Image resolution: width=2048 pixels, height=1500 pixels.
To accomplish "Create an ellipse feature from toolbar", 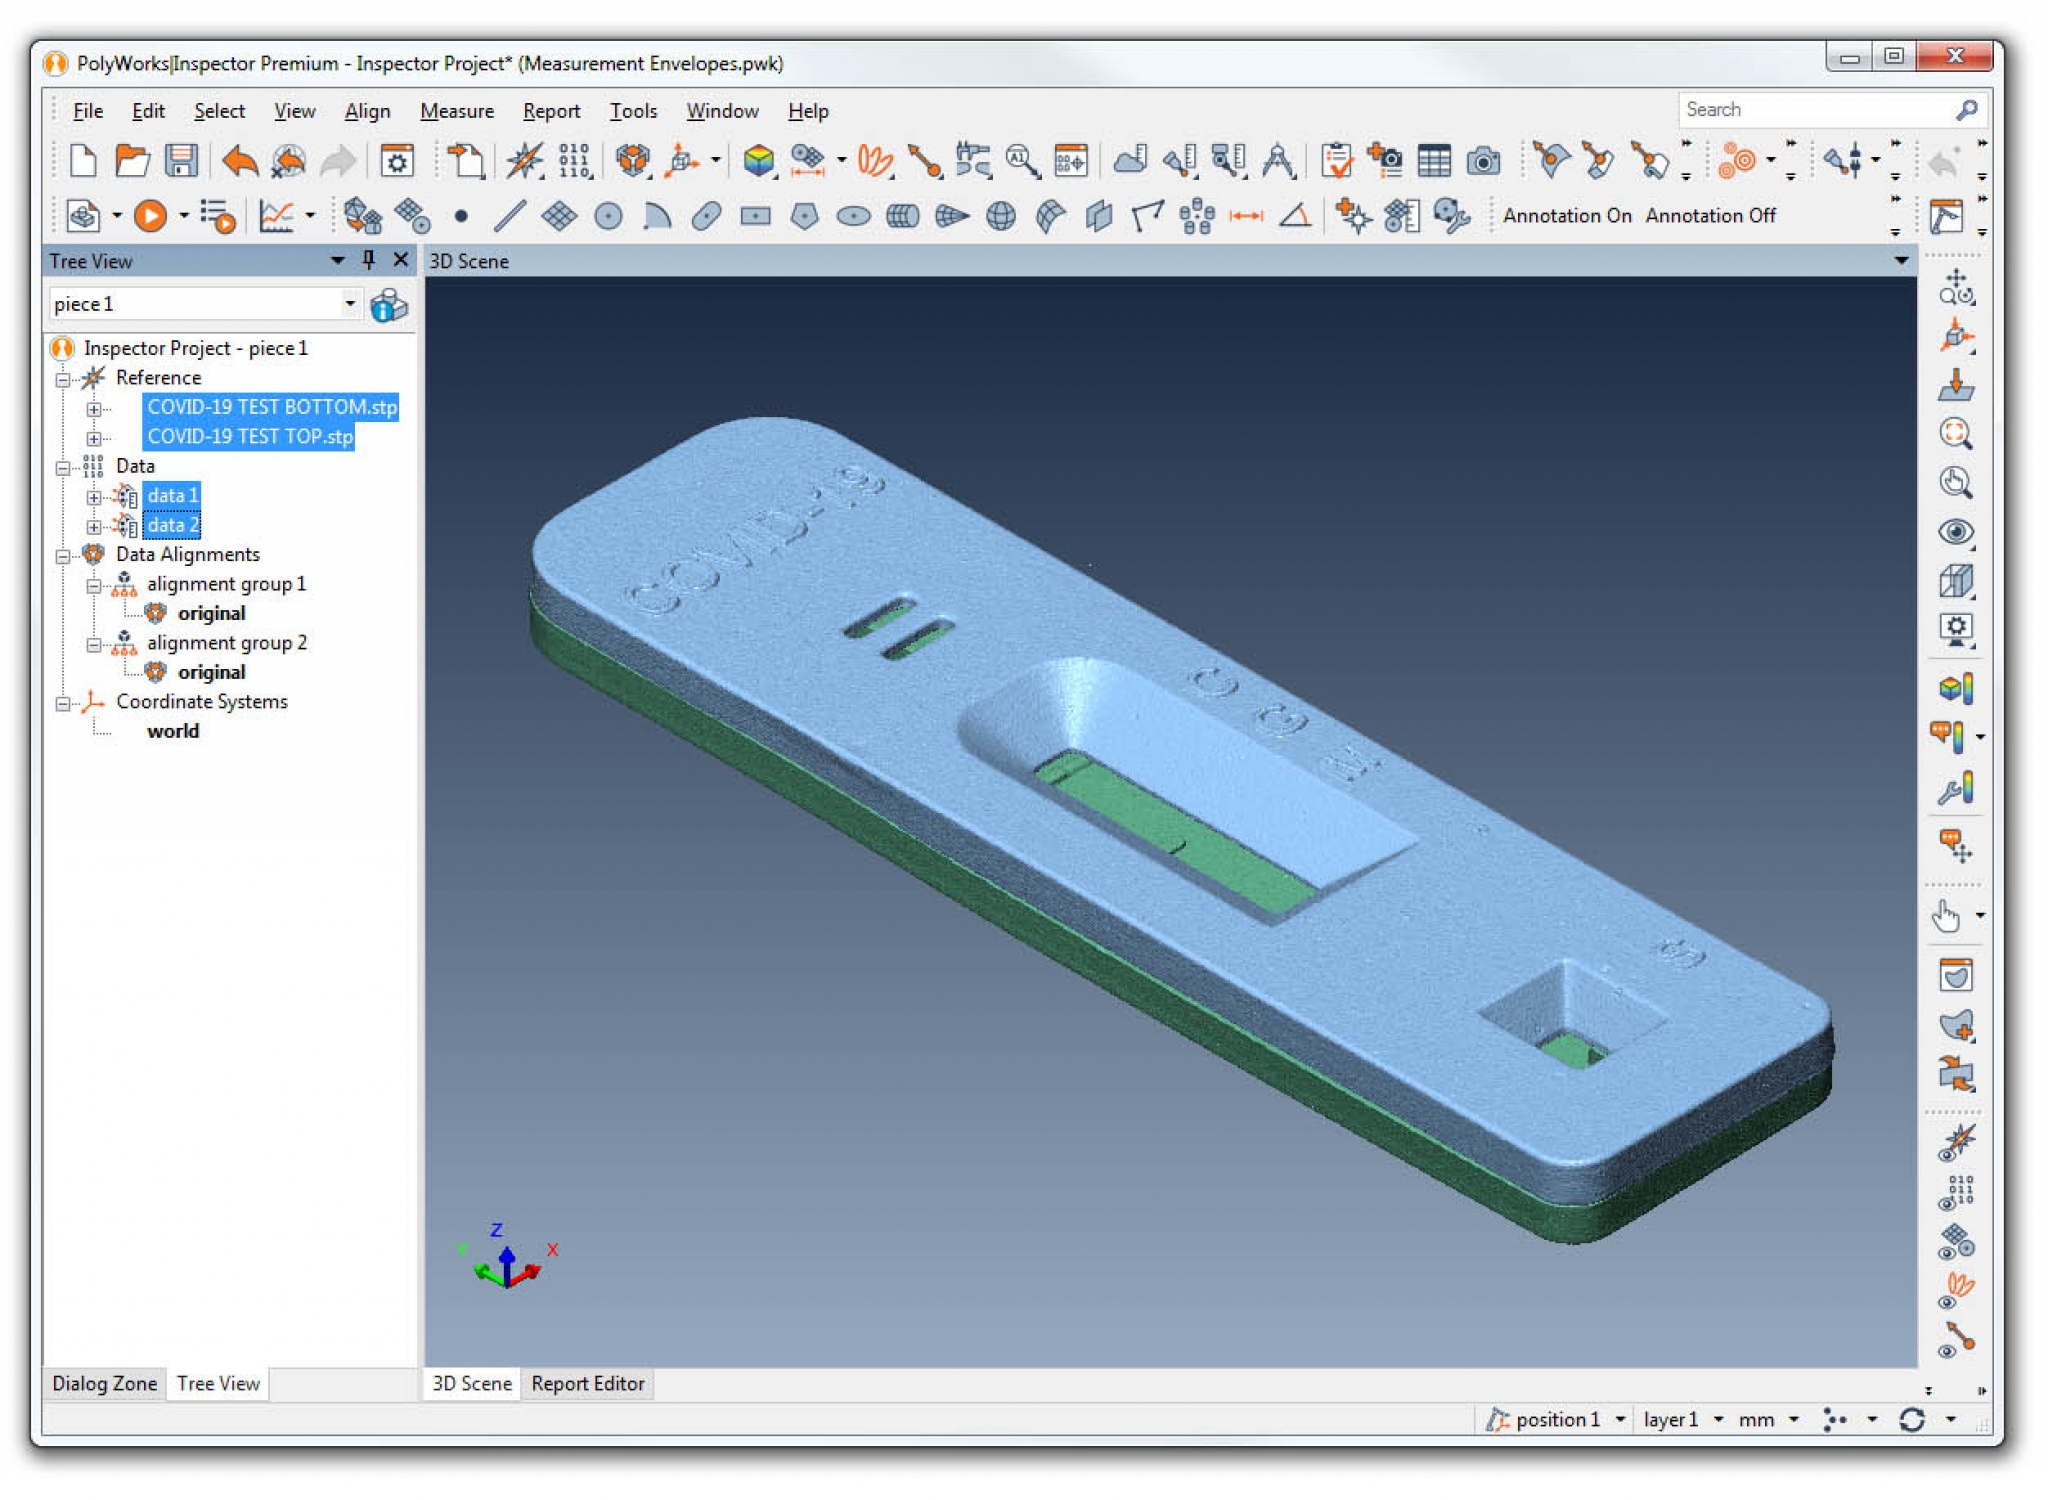I will click(x=853, y=216).
